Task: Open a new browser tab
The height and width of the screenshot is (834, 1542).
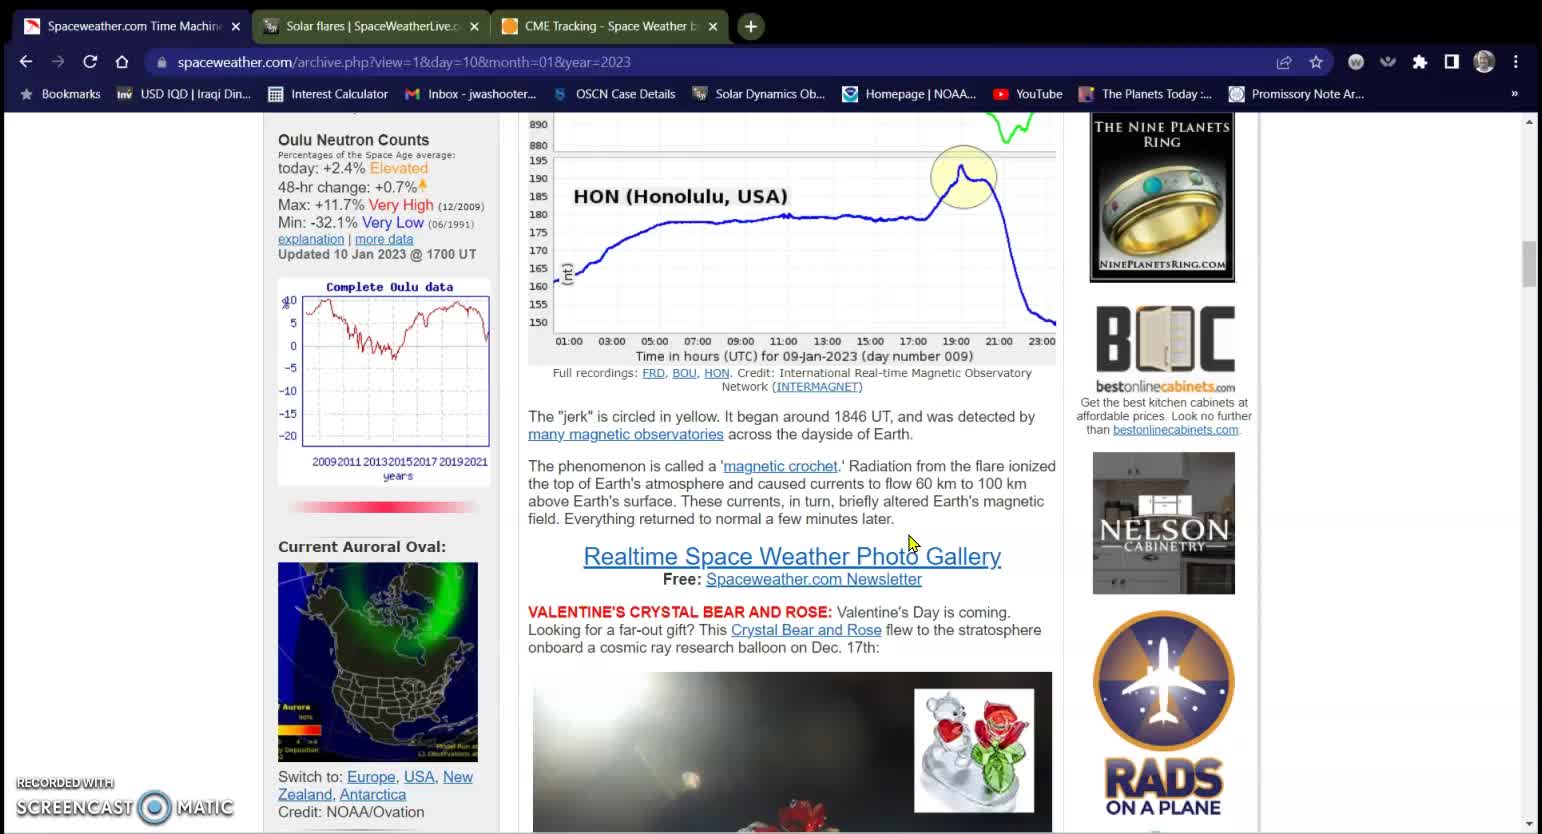Action: [751, 26]
